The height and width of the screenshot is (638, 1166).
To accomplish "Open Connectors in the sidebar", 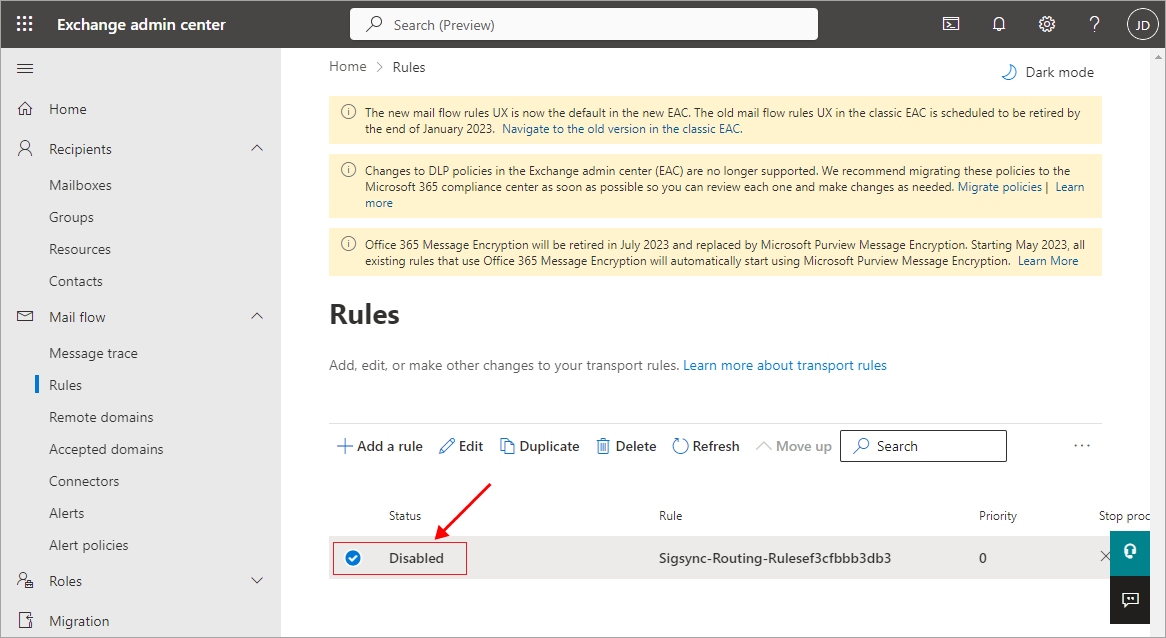I will point(84,481).
